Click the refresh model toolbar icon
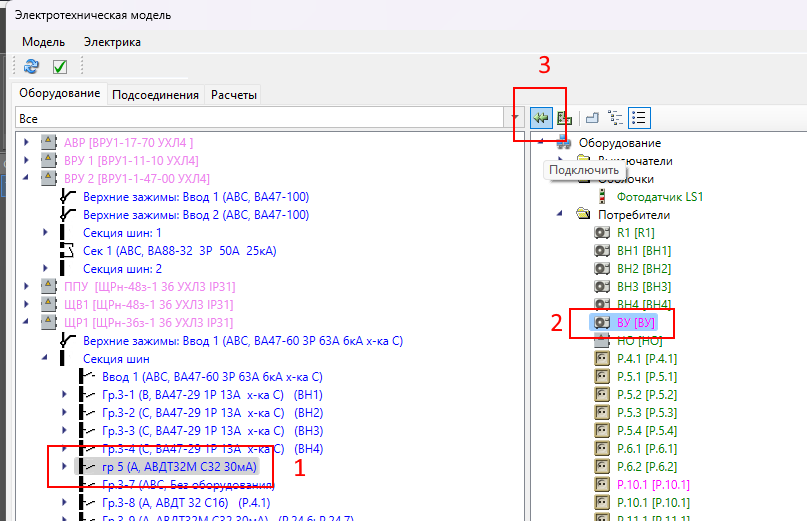This screenshot has width=807, height=521. (32, 67)
